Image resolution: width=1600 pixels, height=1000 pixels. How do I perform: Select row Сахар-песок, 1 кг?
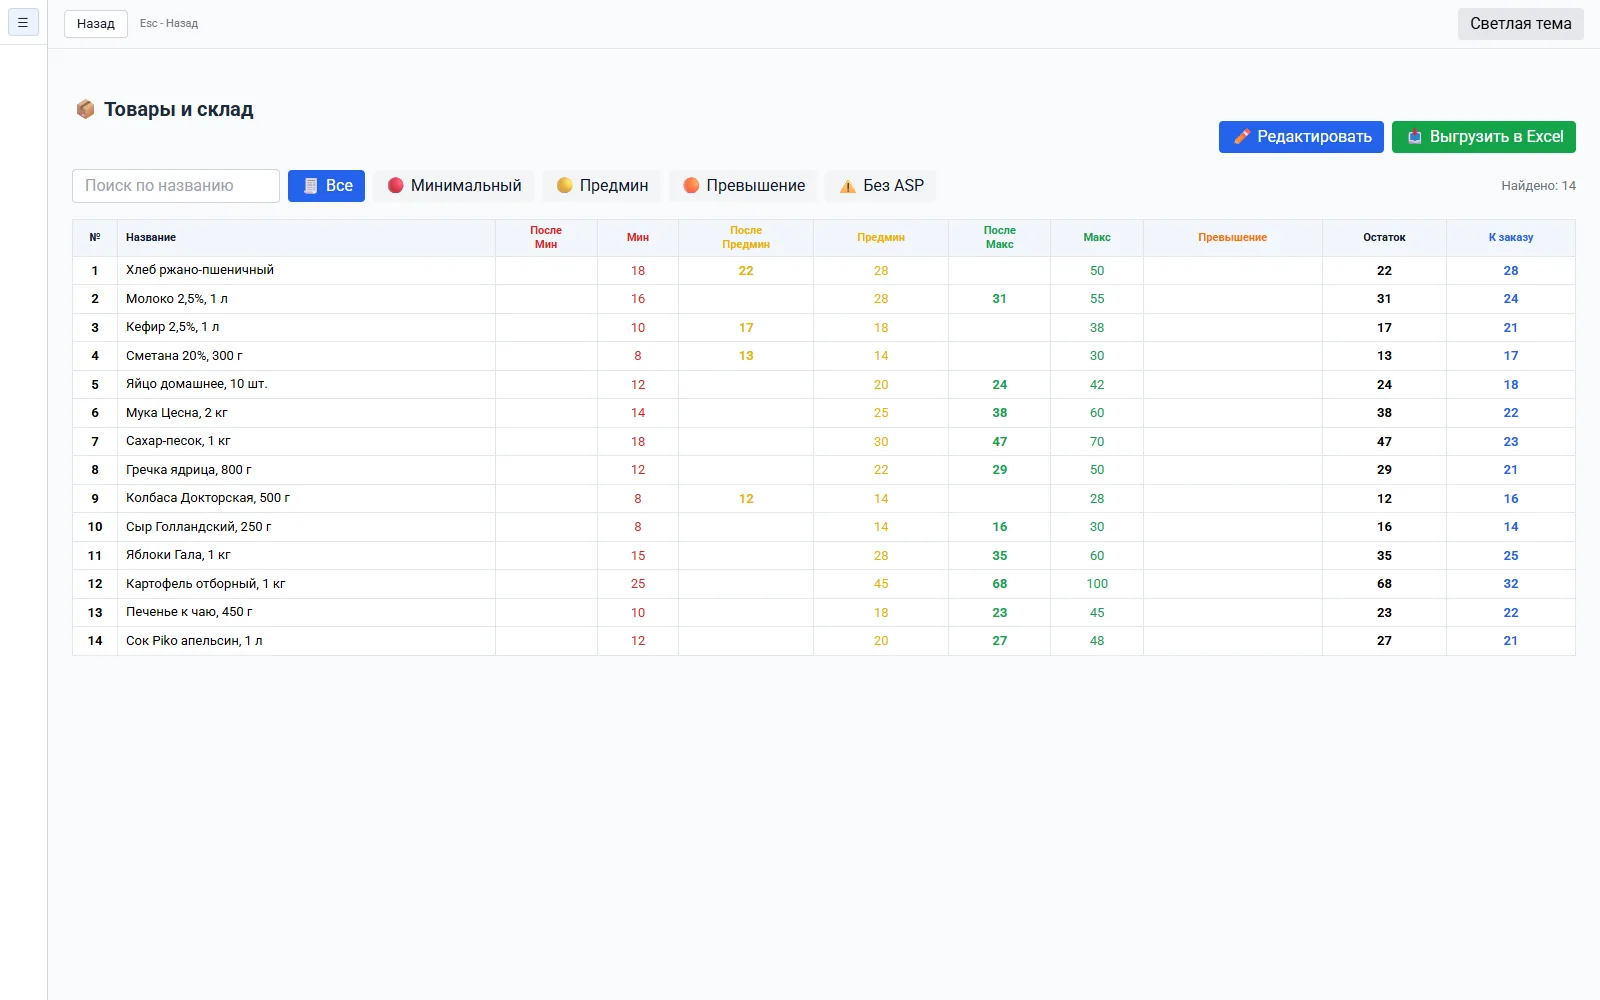tap(824, 442)
